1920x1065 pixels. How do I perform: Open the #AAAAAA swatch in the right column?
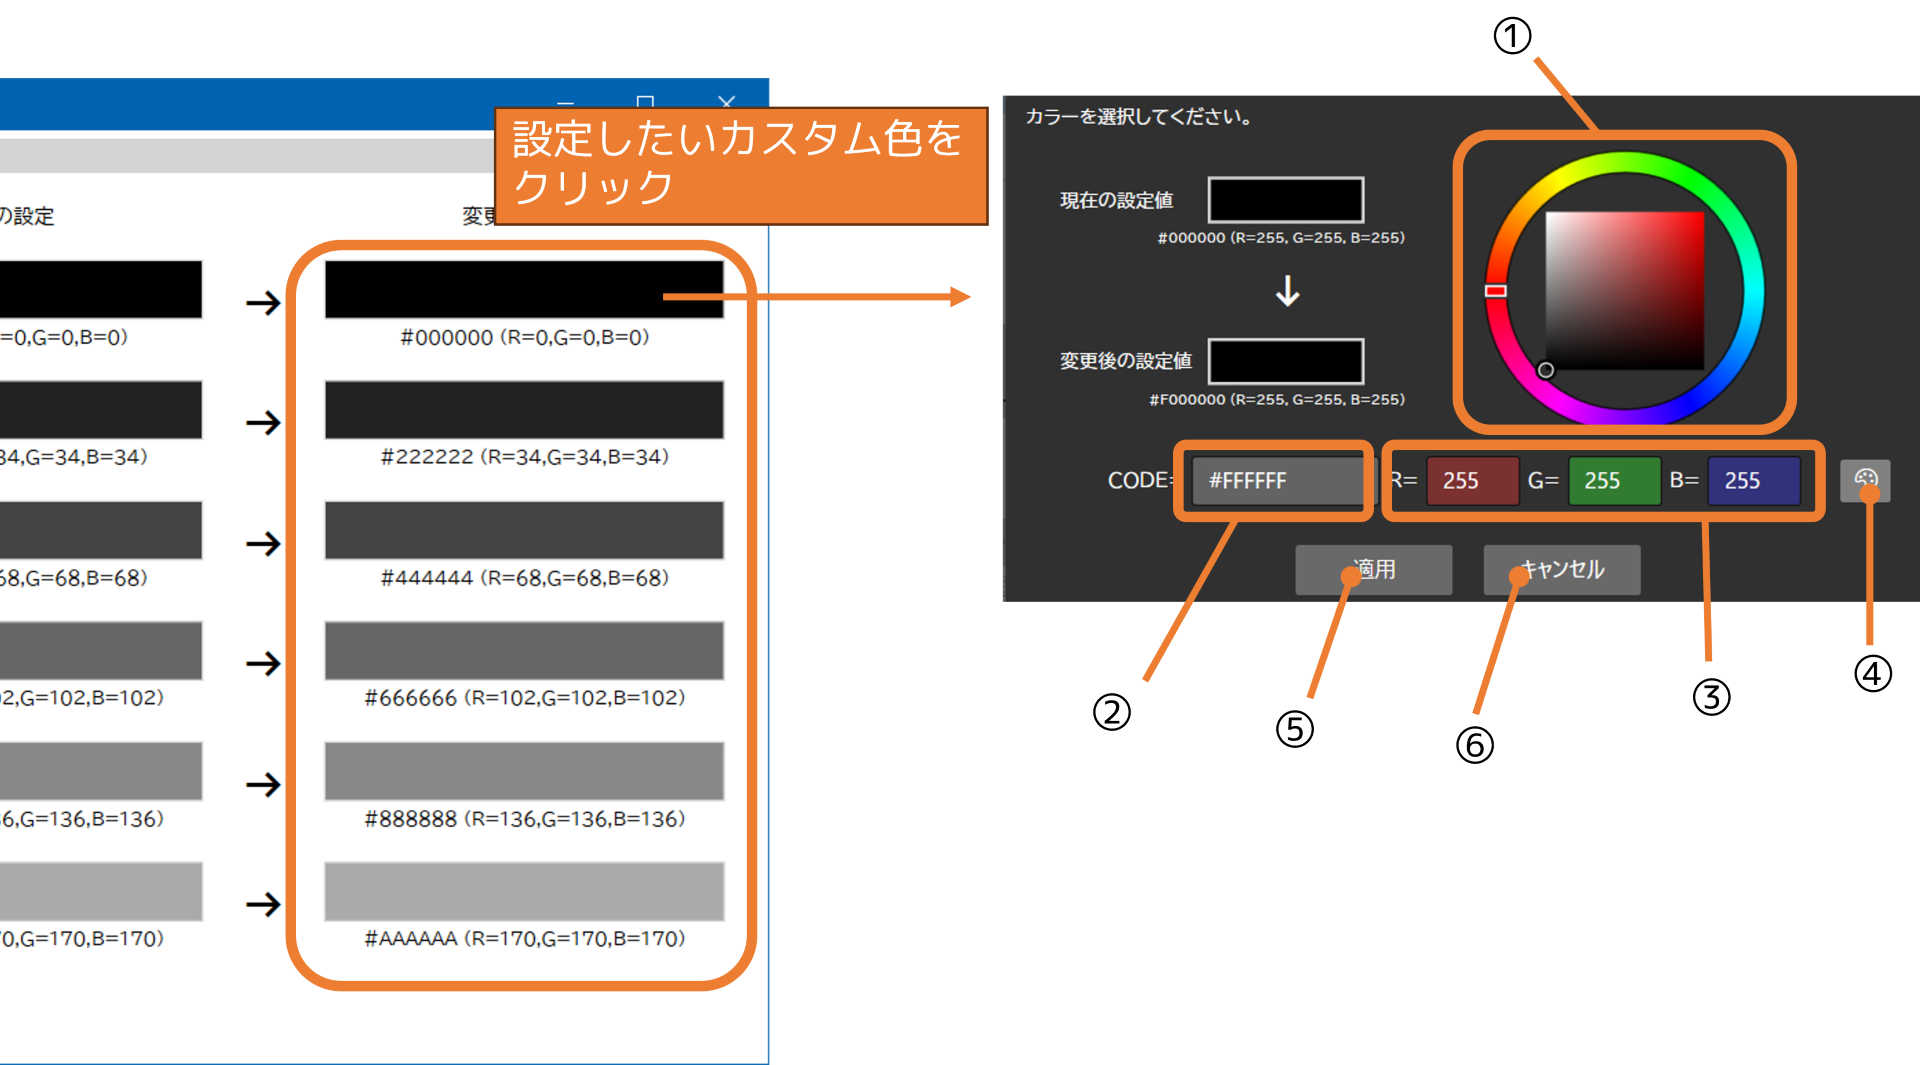523,891
